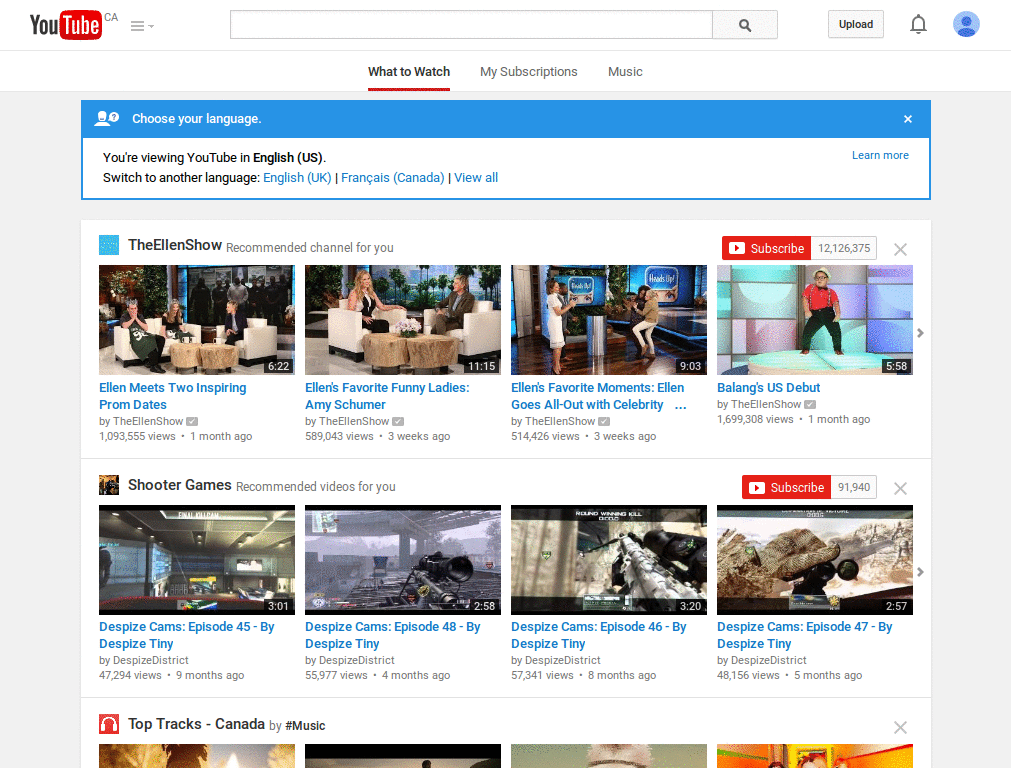Open DespizeDistrict channel under Episode 47

769,661
